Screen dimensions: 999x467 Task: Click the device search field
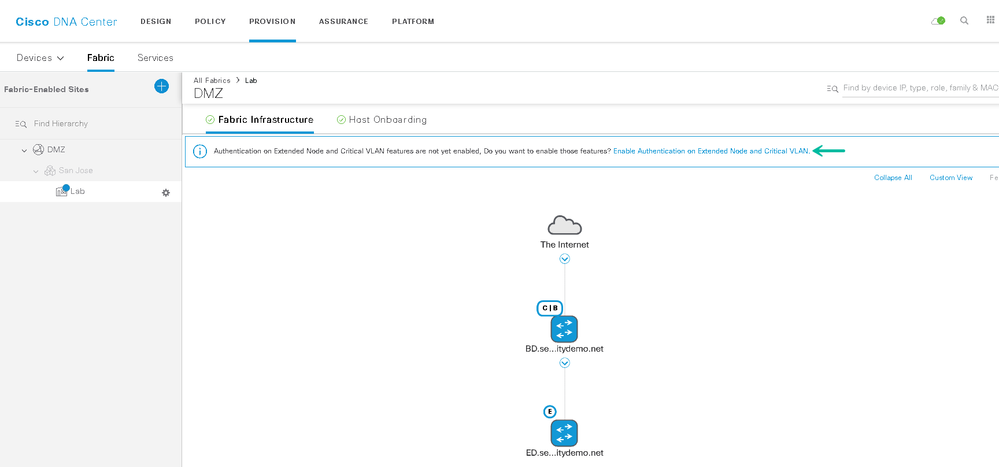coord(920,88)
